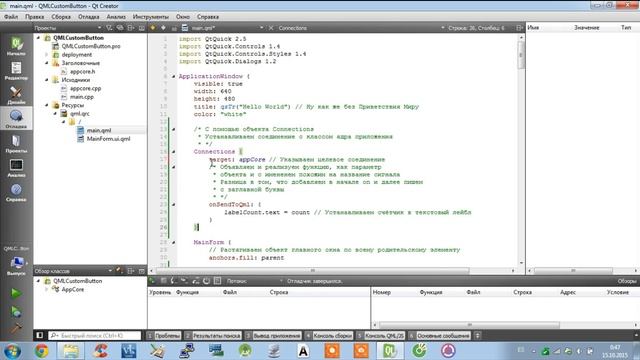Switch to the Editor mode (Редактор)
This screenshot has height=360, width=640.
(16, 70)
